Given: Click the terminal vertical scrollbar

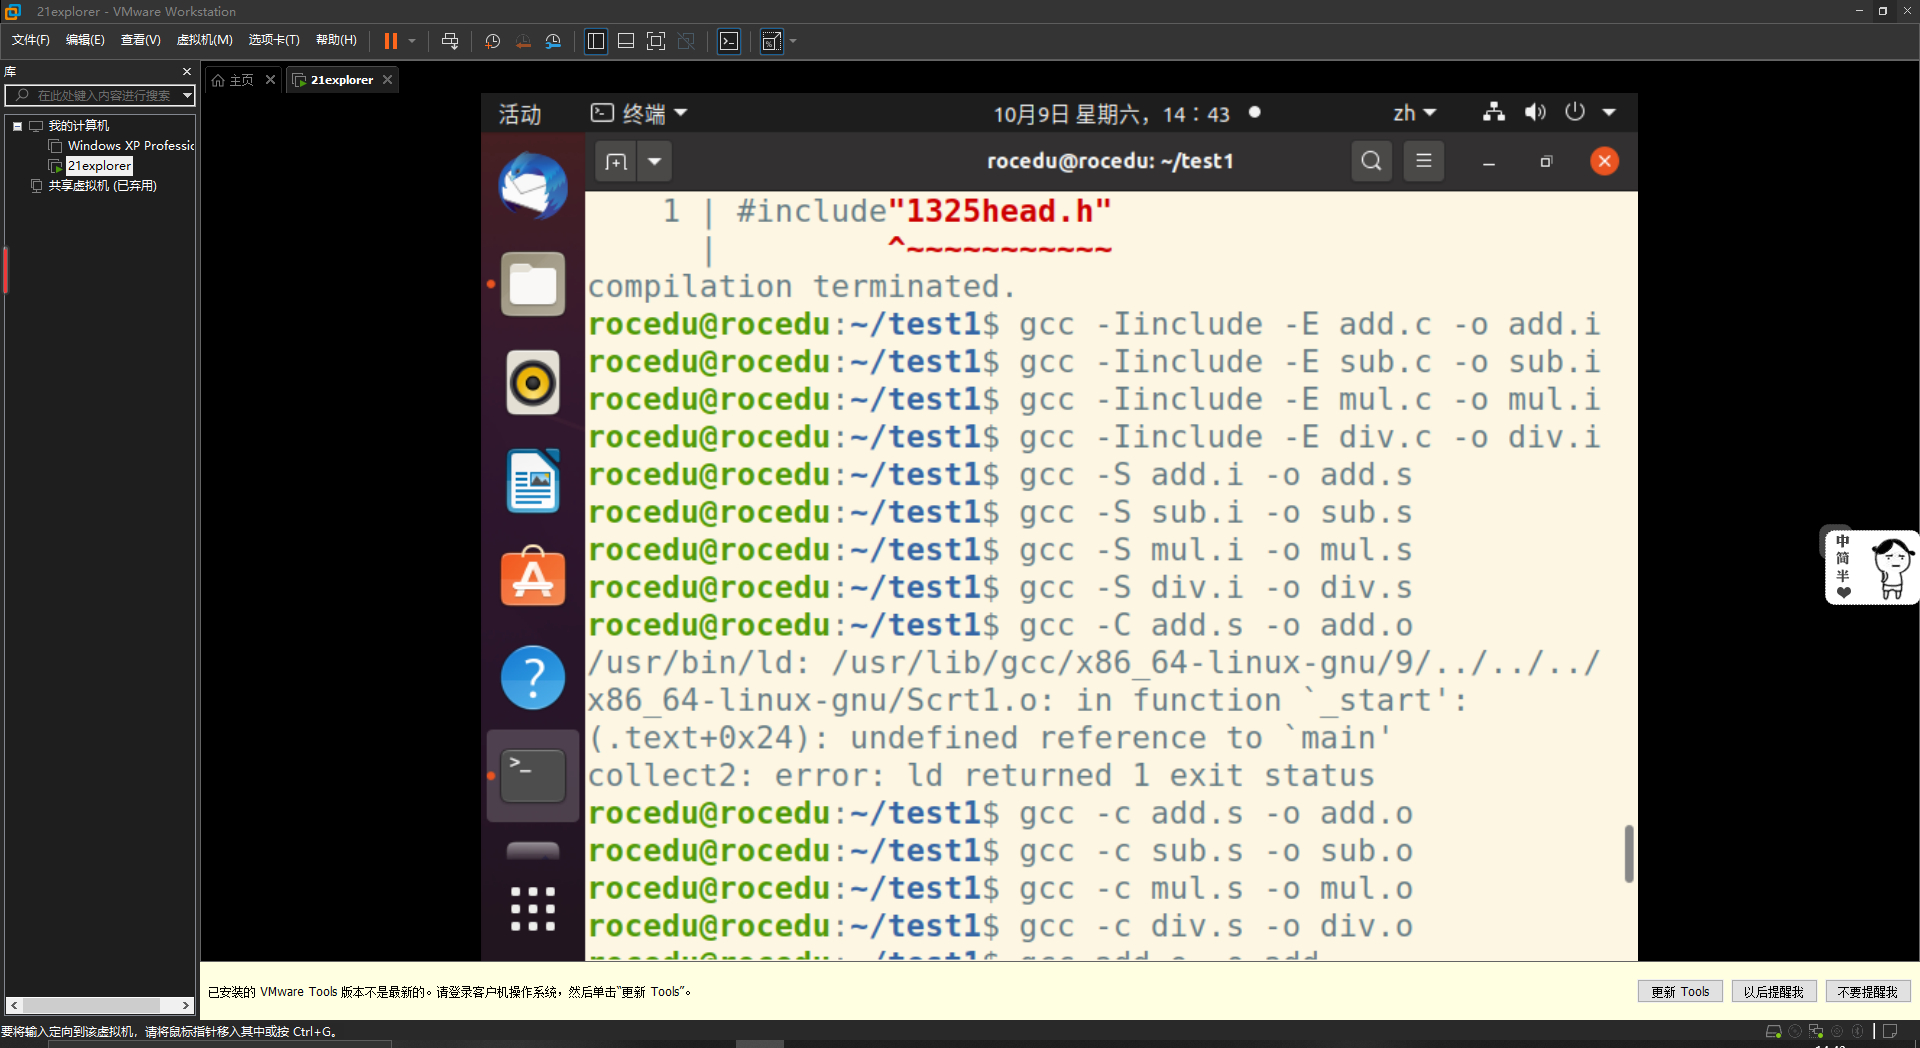Looking at the screenshot, I should point(1629,853).
